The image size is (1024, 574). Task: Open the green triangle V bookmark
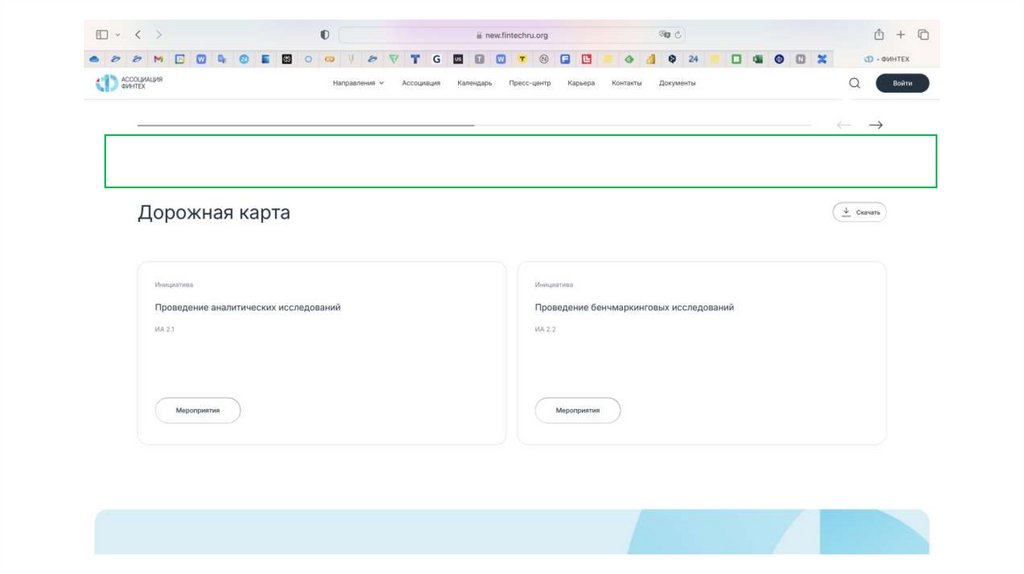click(394, 59)
